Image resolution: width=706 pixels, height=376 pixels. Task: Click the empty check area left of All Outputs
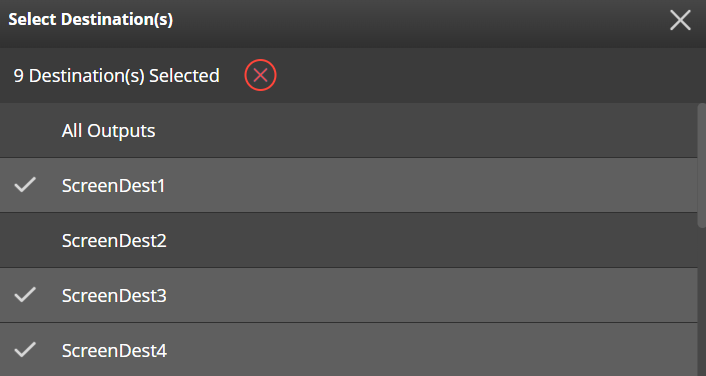click(x=25, y=130)
